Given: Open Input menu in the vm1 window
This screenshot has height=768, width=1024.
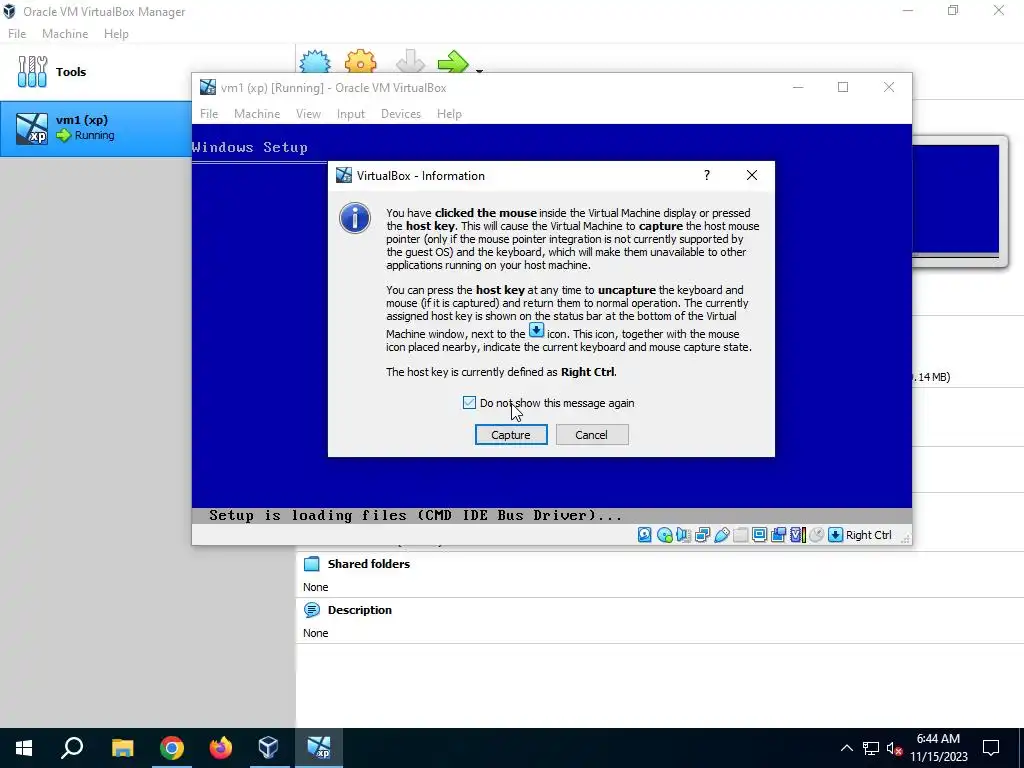Looking at the screenshot, I should [351, 114].
